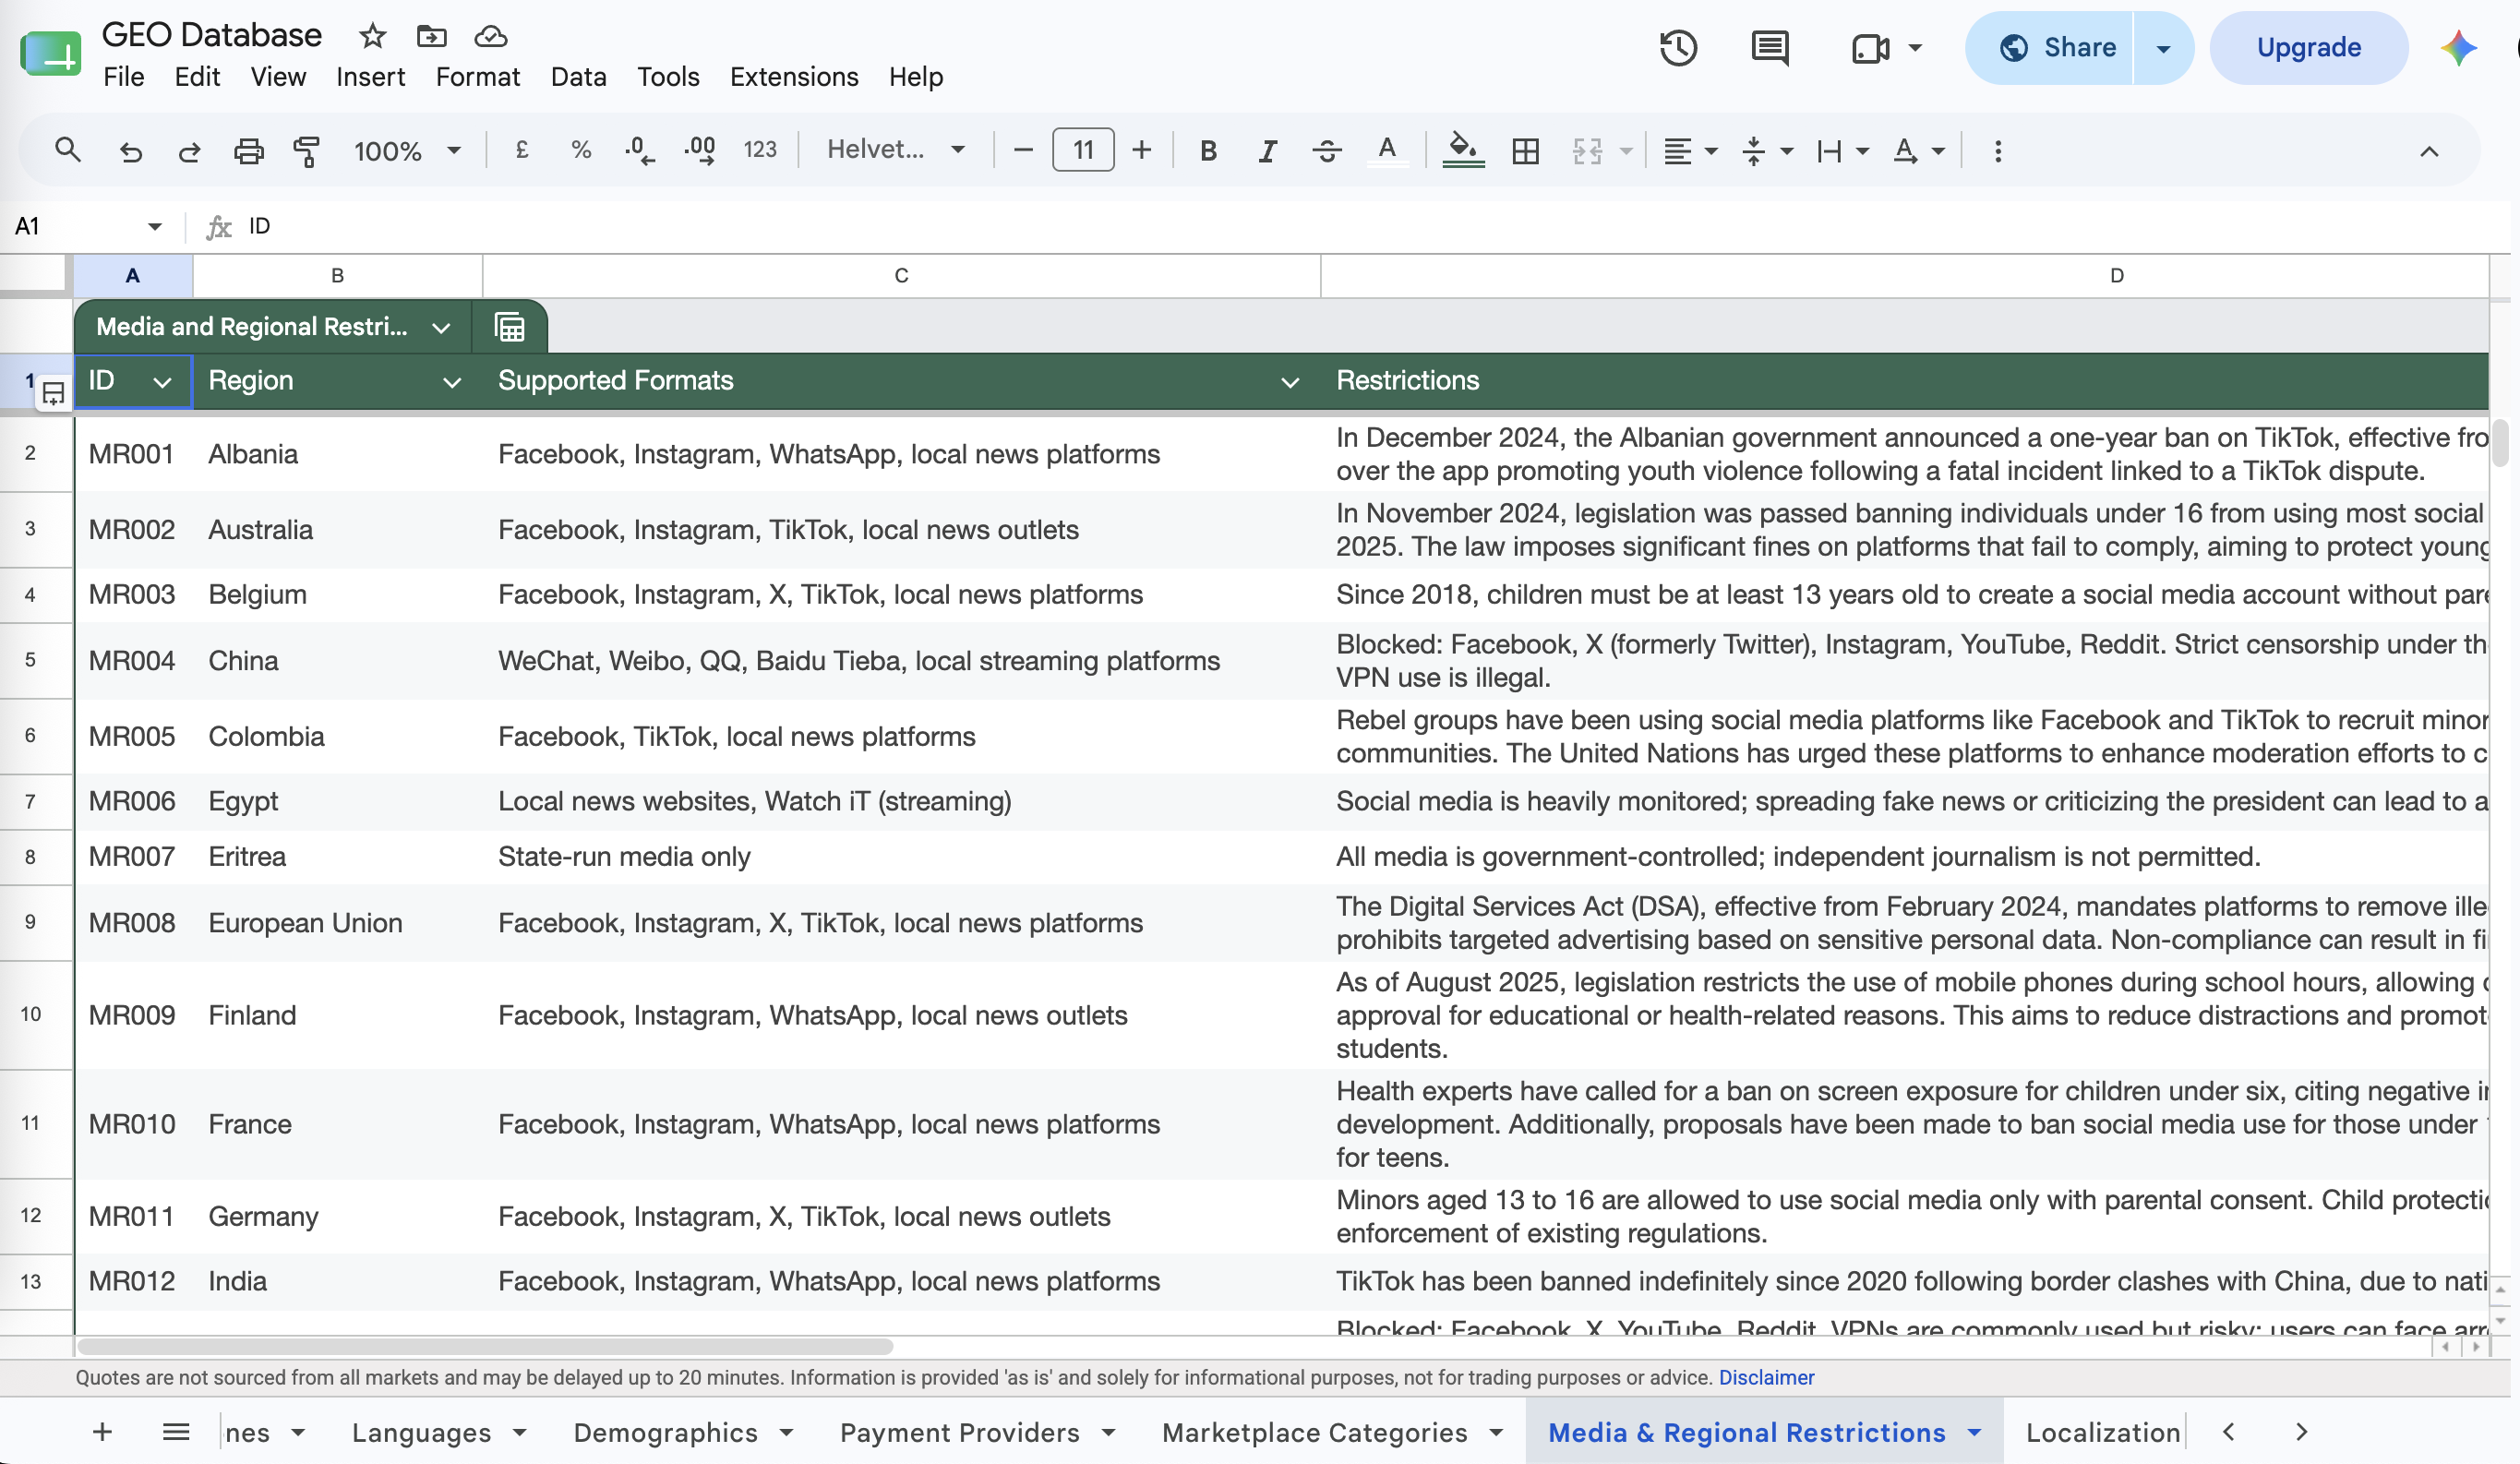The image size is (2520, 1464).
Task: Search the menus with magnifier icon
Action: click(x=67, y=151)
